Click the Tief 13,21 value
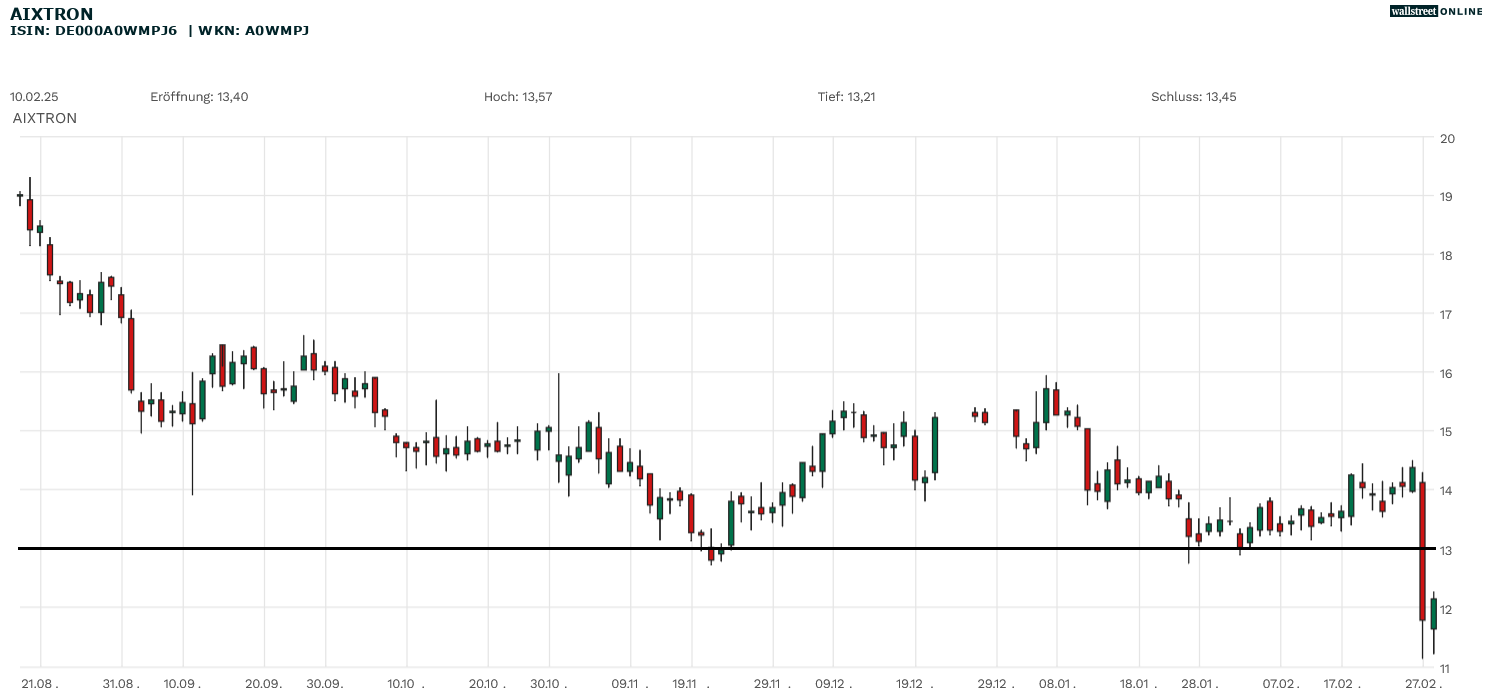The height and width of the screenshot is (688, 1490). pyautogui.click(x=846, y=97)
